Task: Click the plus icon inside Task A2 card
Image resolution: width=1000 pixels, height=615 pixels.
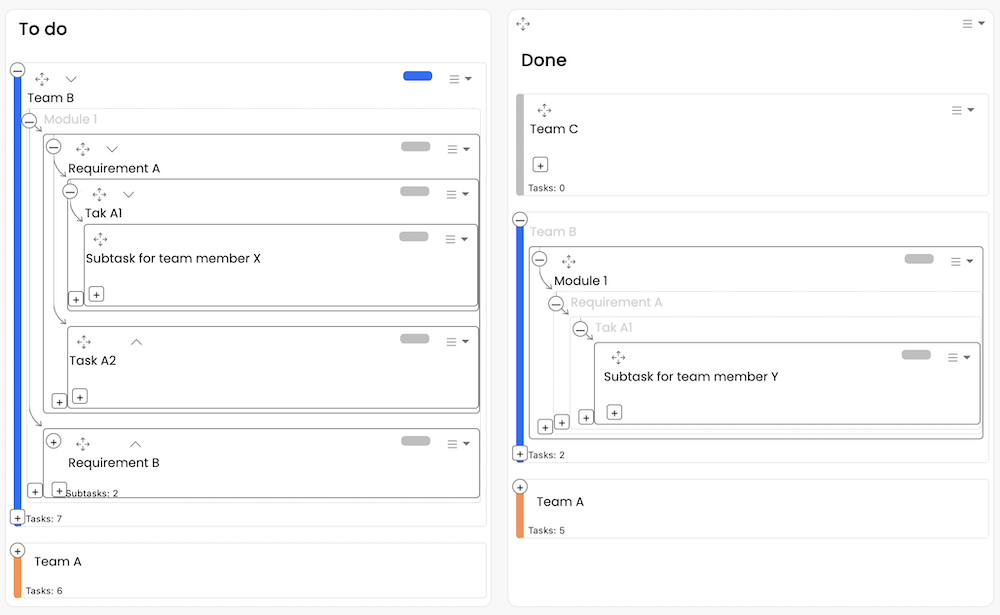Action: (80, 397)
